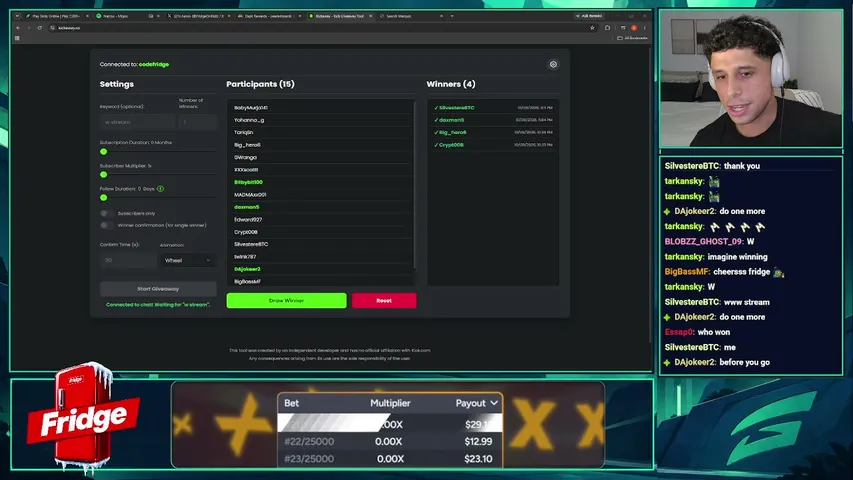Viewport: 853px width, 480px height.
Task: Close the Kickaway Giveaway Tool tab
Action: click(370, 16)
